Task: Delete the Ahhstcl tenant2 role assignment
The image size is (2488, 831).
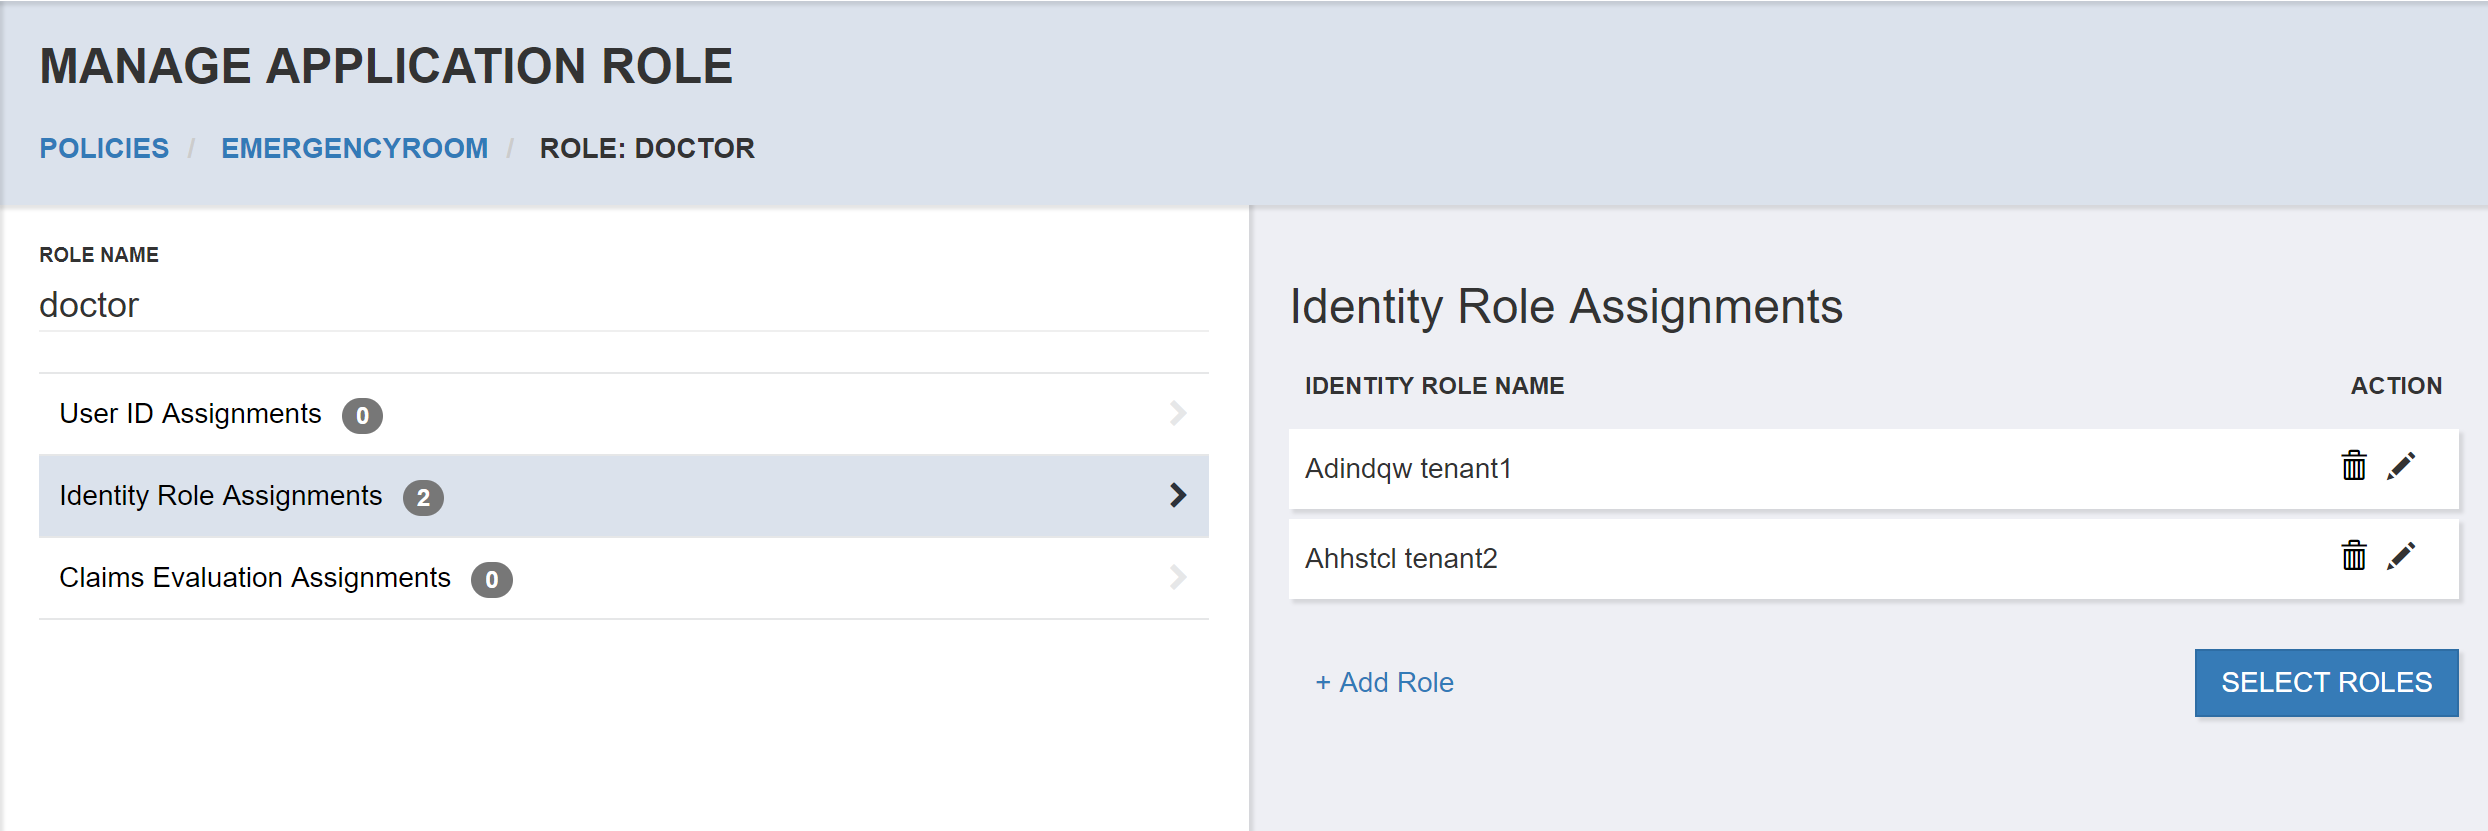Action: click(x=2354, y=555)
